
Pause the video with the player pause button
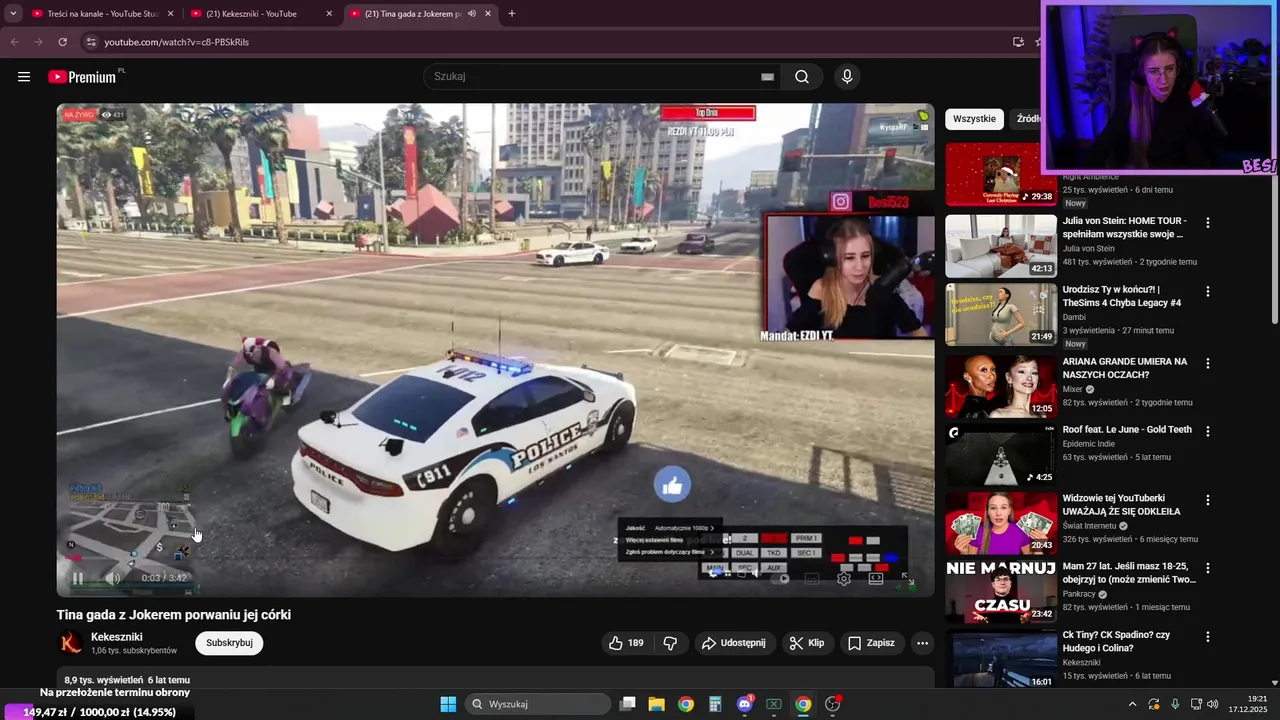(x=78, y=578)
